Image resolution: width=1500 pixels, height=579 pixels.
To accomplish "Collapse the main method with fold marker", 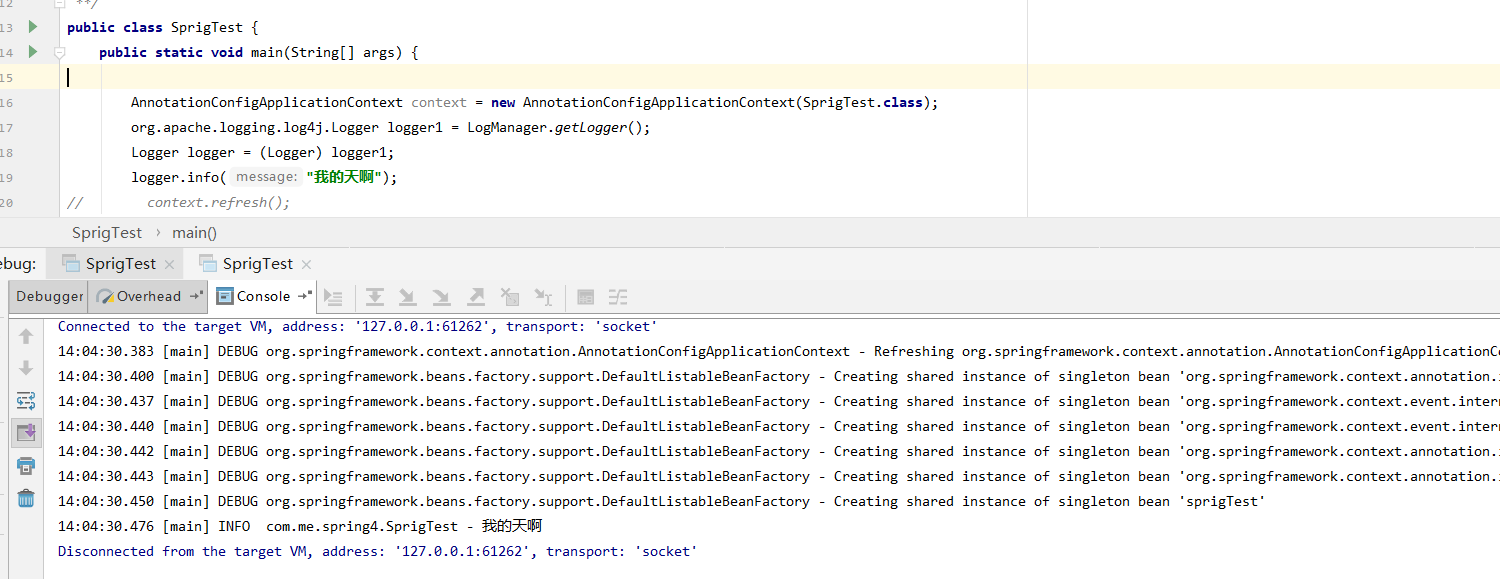I will click(x=58, y=52).
